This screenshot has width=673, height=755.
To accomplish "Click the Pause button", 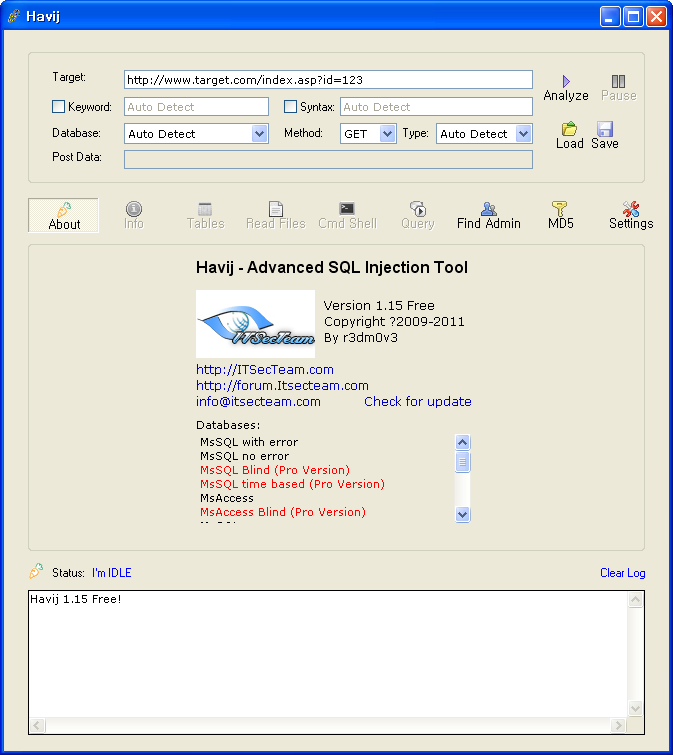I will point(619,88).
